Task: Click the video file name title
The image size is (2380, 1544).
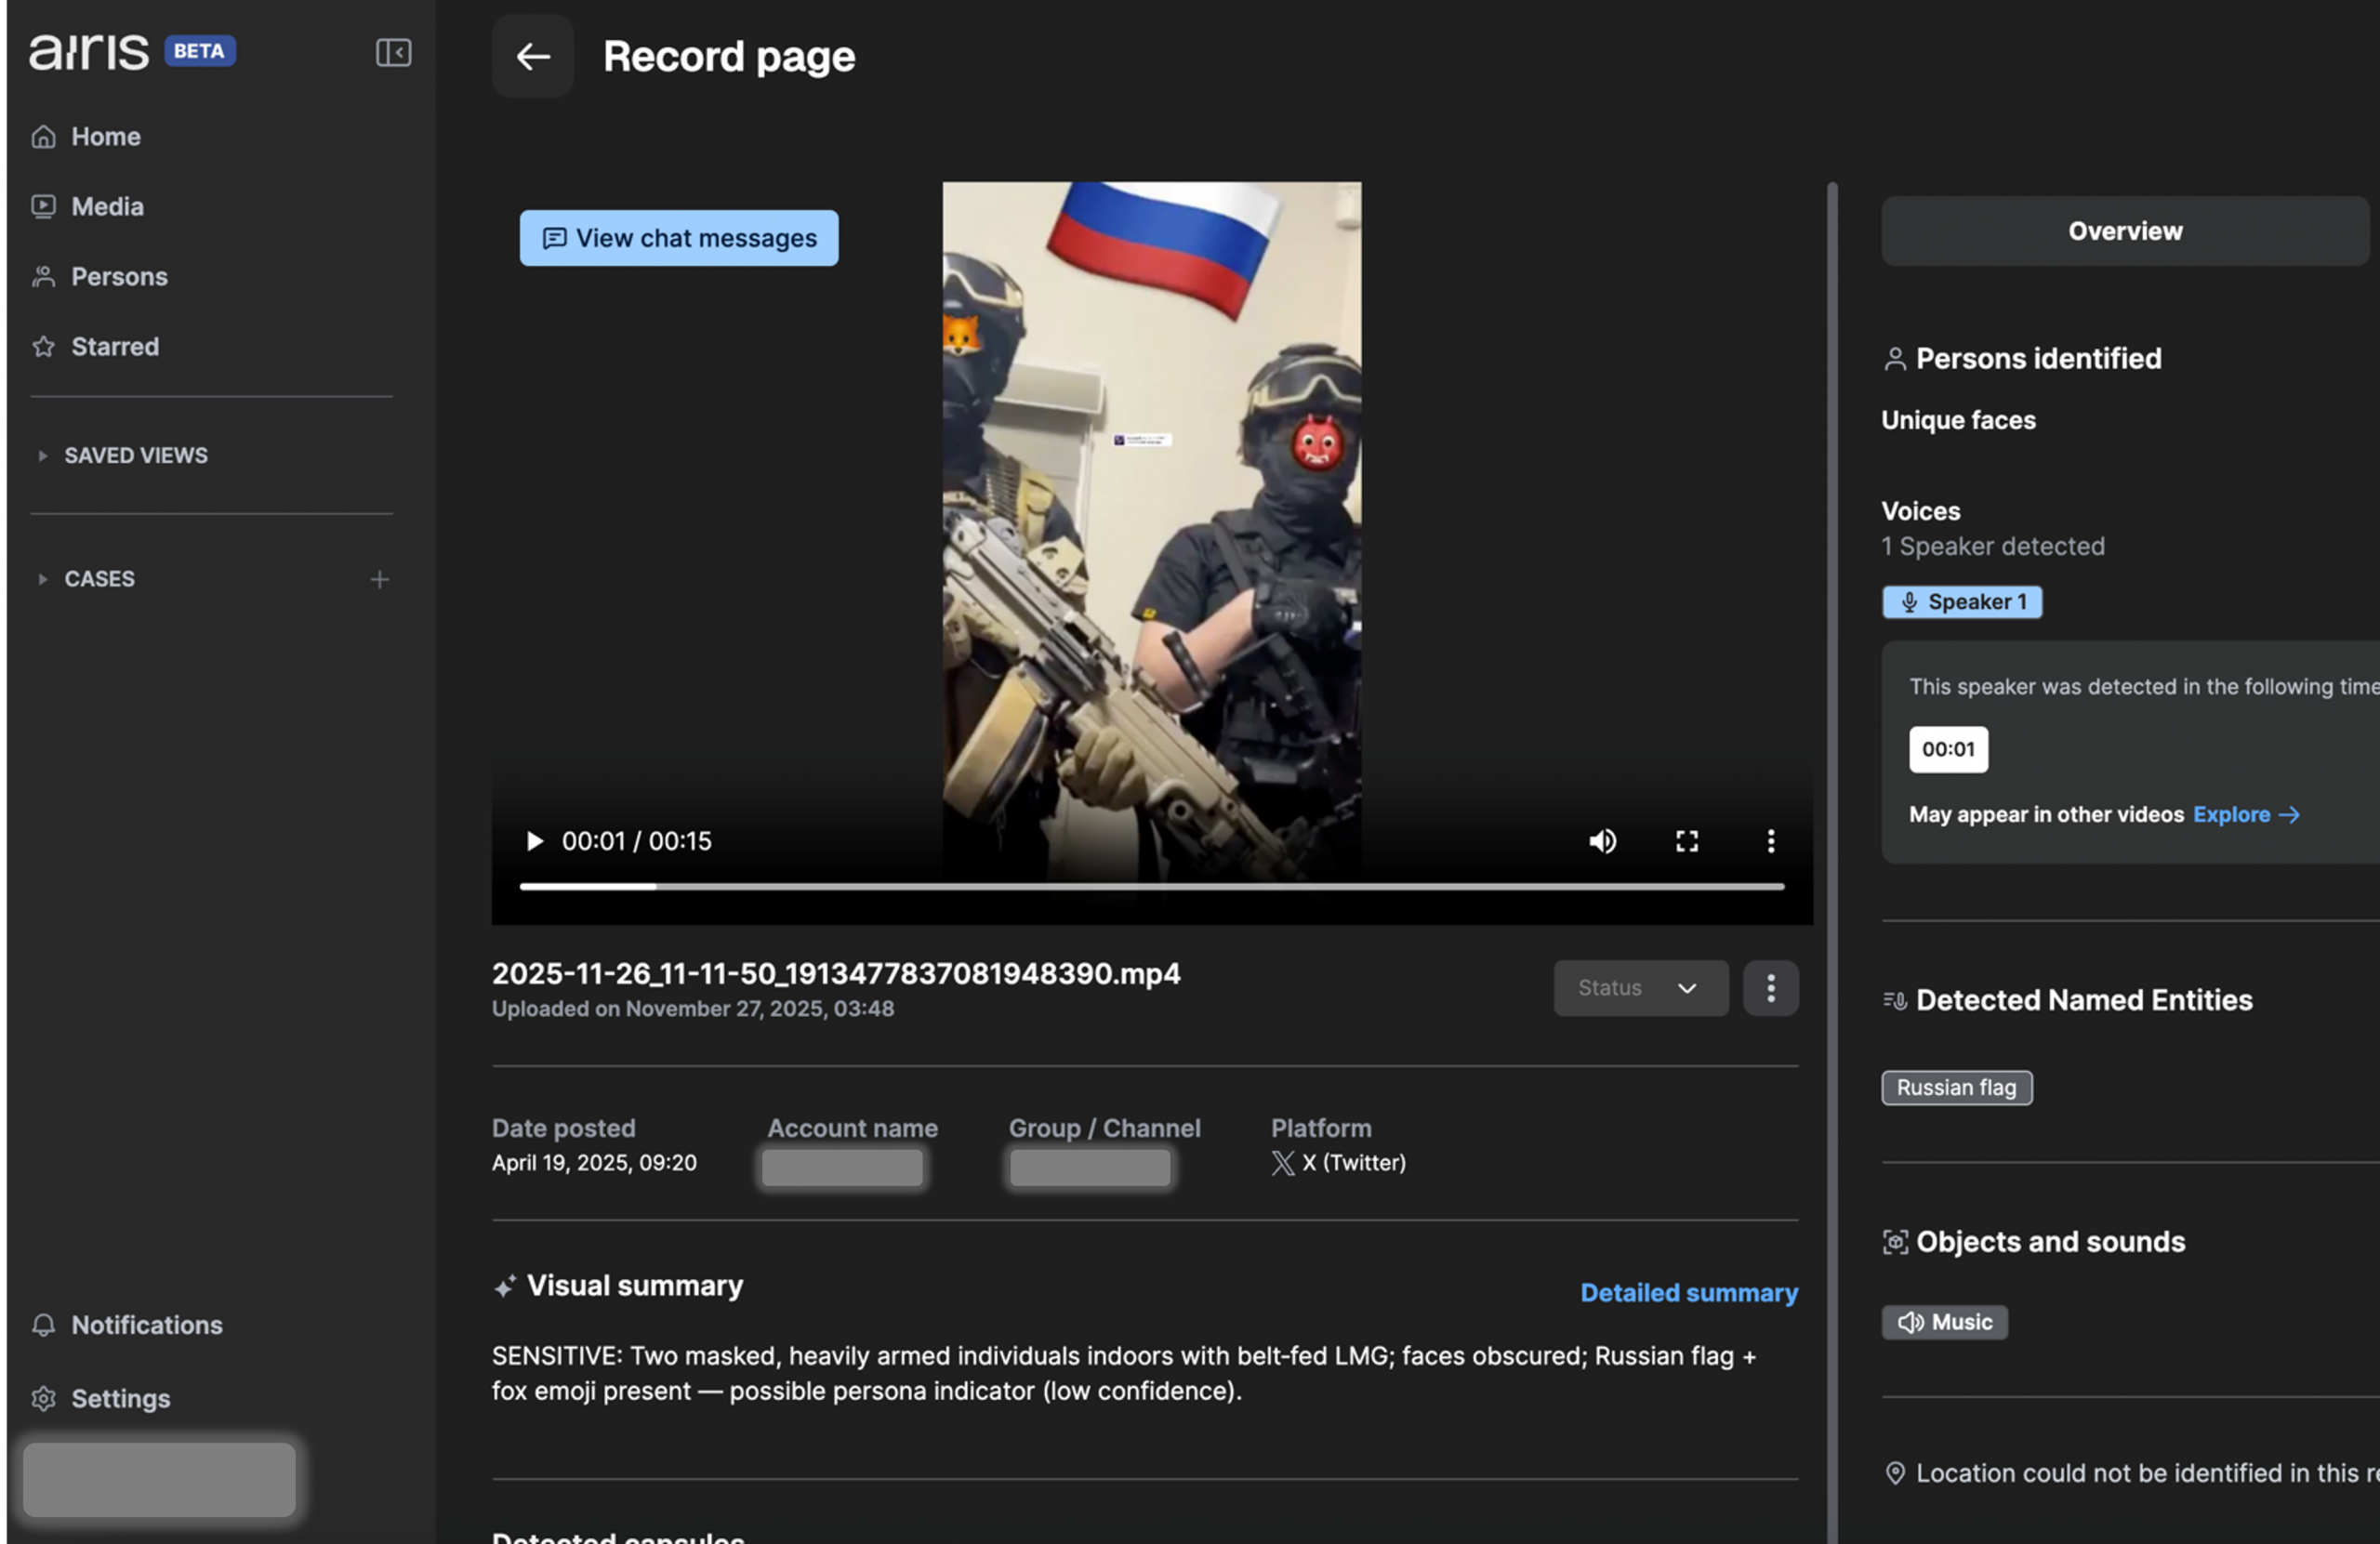Action: [836, 973]
